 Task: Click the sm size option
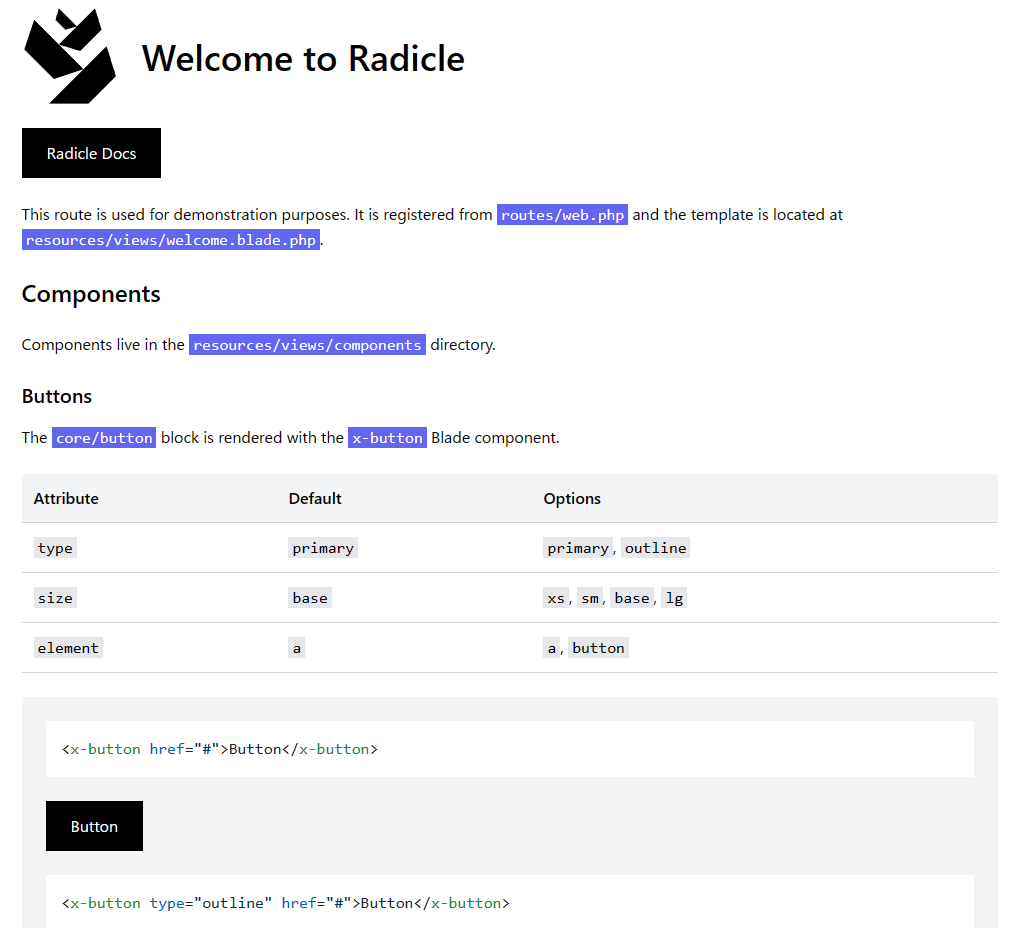pyautogui.click(x=590, y=598)
